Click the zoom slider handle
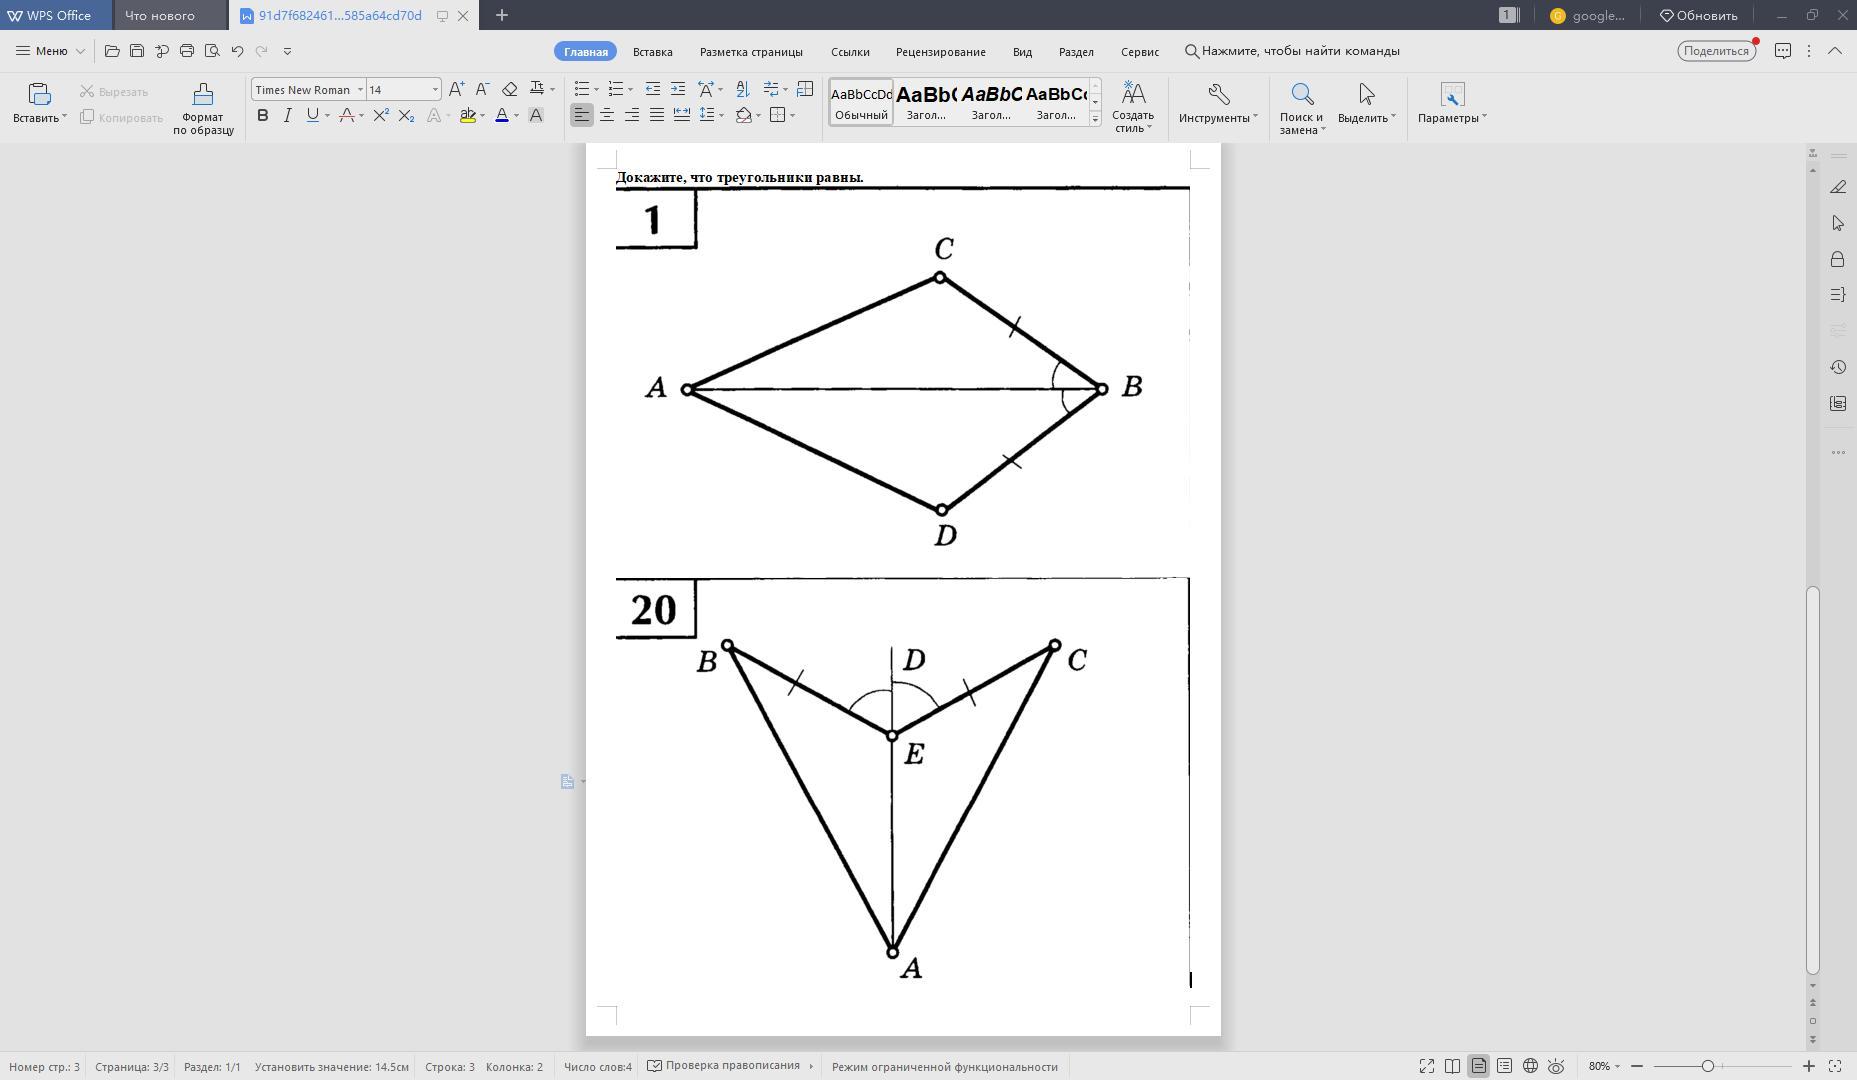This screenshot has height=1080, width=1857. coord(1708,1067)
